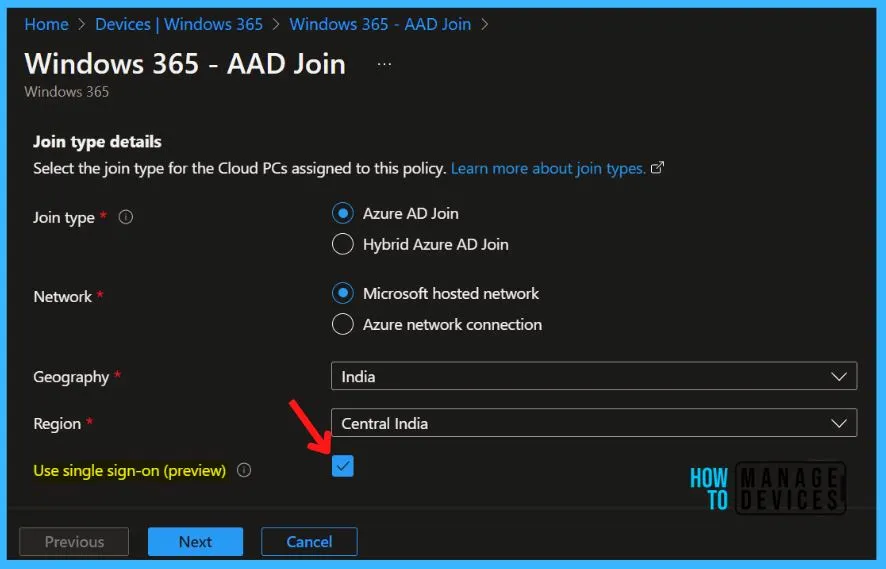Click the Windows 365 subtitle text
Image resolution: width=886 pixels, height=569 pixels.
pyautogui.click(x=67, y=92)
